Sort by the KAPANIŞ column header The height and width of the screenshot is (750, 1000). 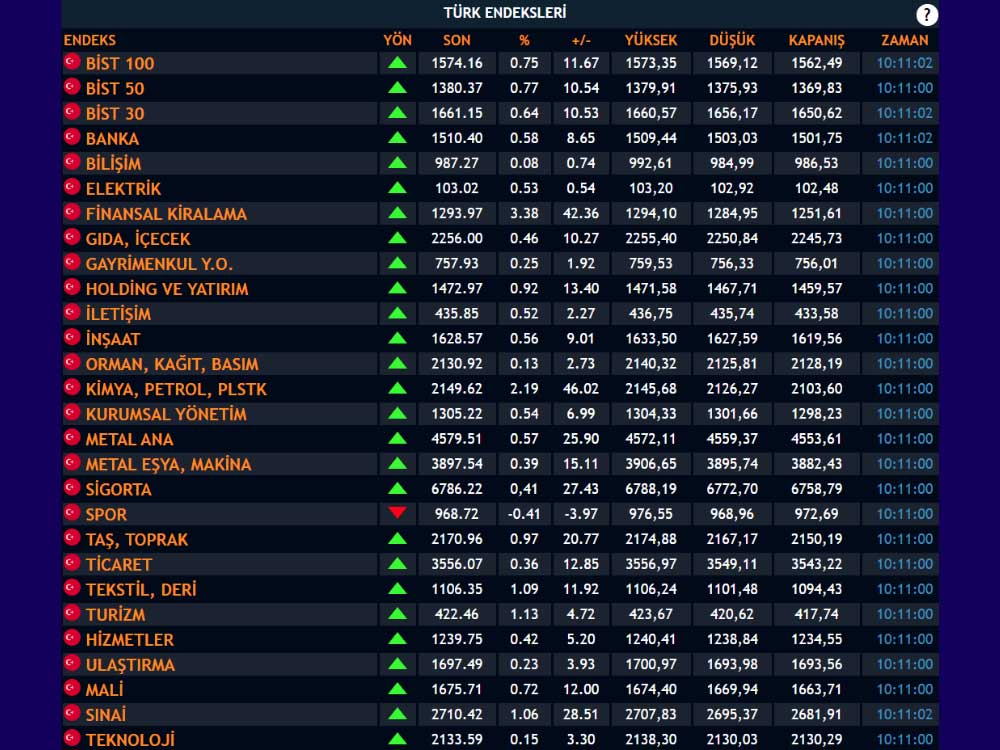coord(816,40)
